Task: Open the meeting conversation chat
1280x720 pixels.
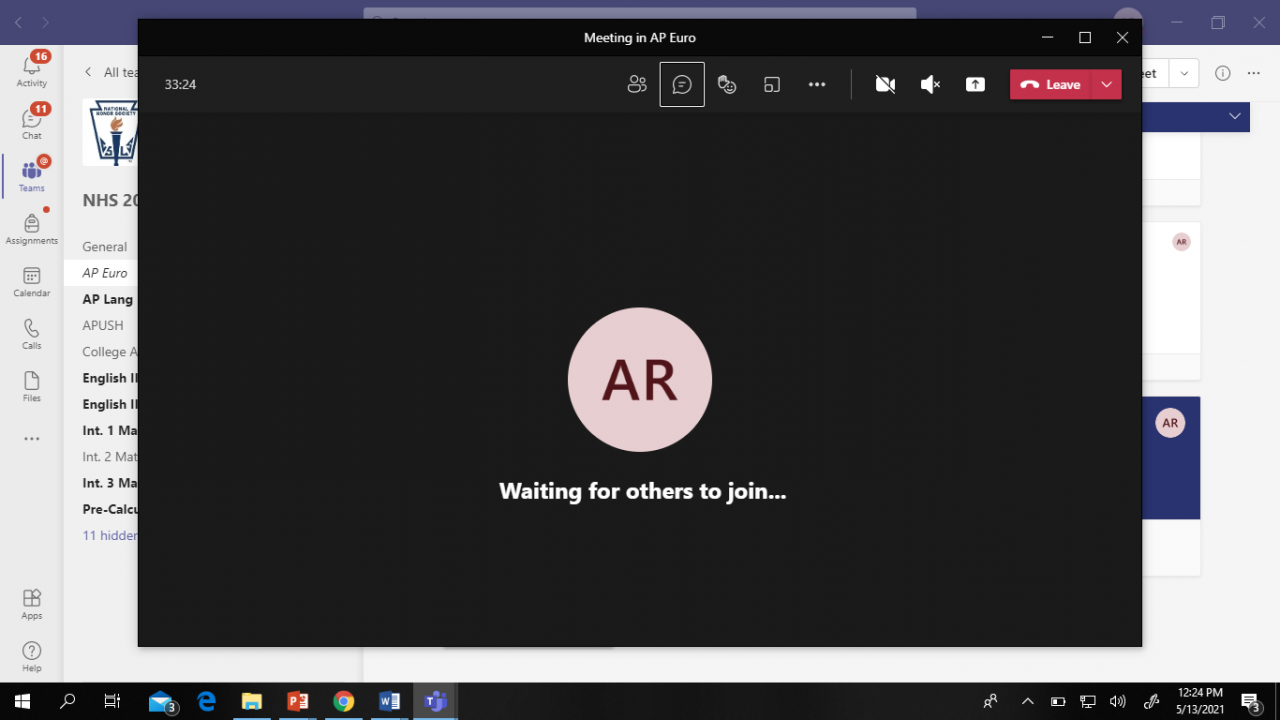Action: tap(682, 85)
